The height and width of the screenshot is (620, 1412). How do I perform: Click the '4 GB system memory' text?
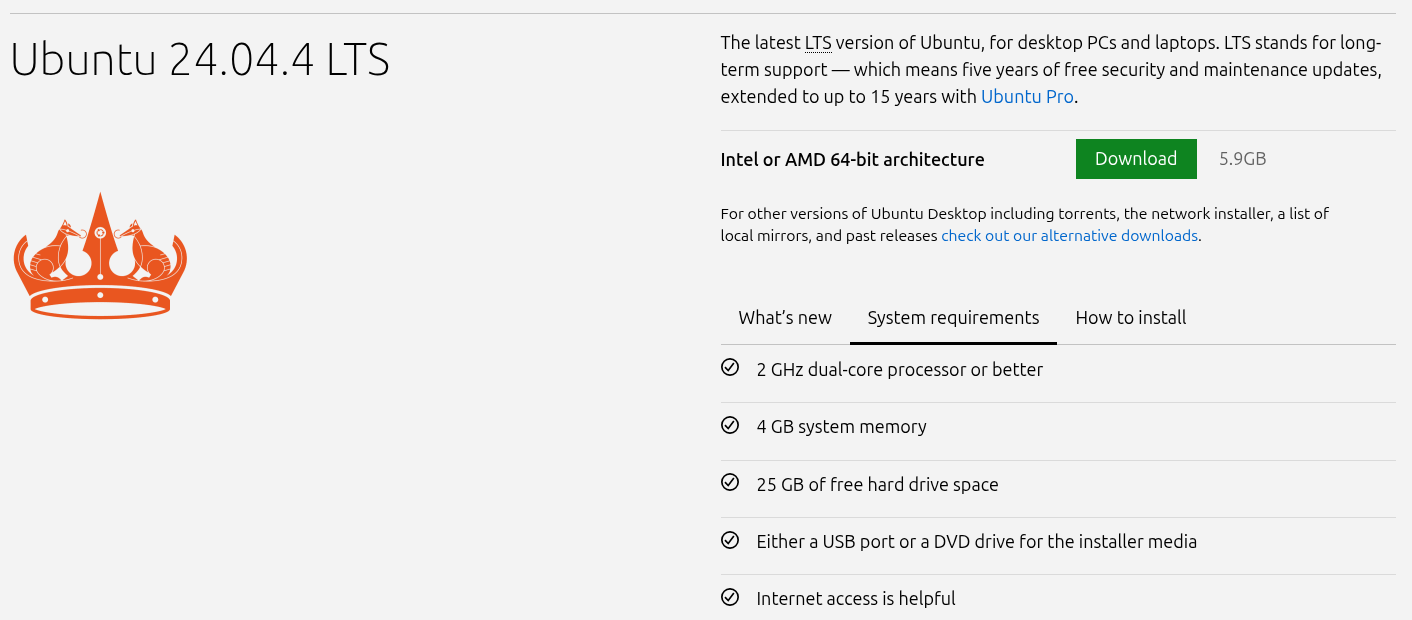(x=841, y=427)
